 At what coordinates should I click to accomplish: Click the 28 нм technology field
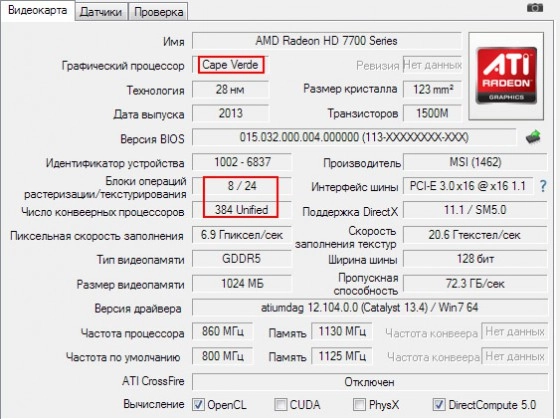pos(230,89)
